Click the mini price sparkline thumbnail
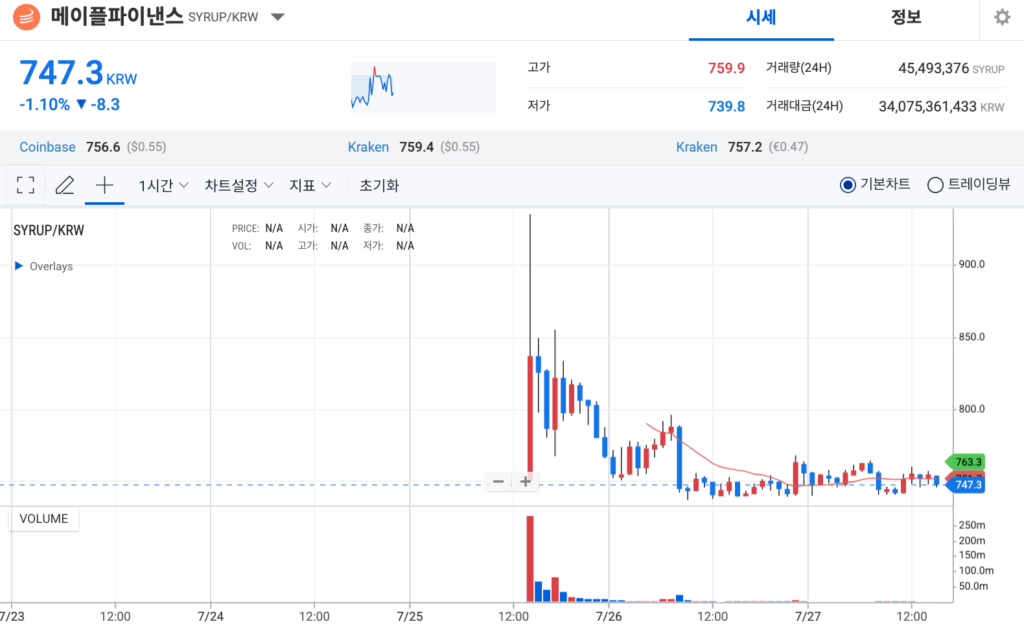 [x=423, y=87]
